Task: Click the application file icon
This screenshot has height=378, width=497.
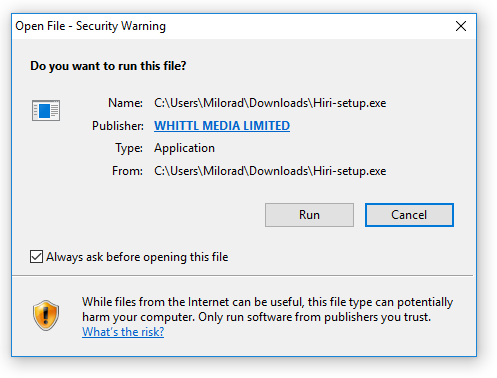Action: (x=46, y=110)
